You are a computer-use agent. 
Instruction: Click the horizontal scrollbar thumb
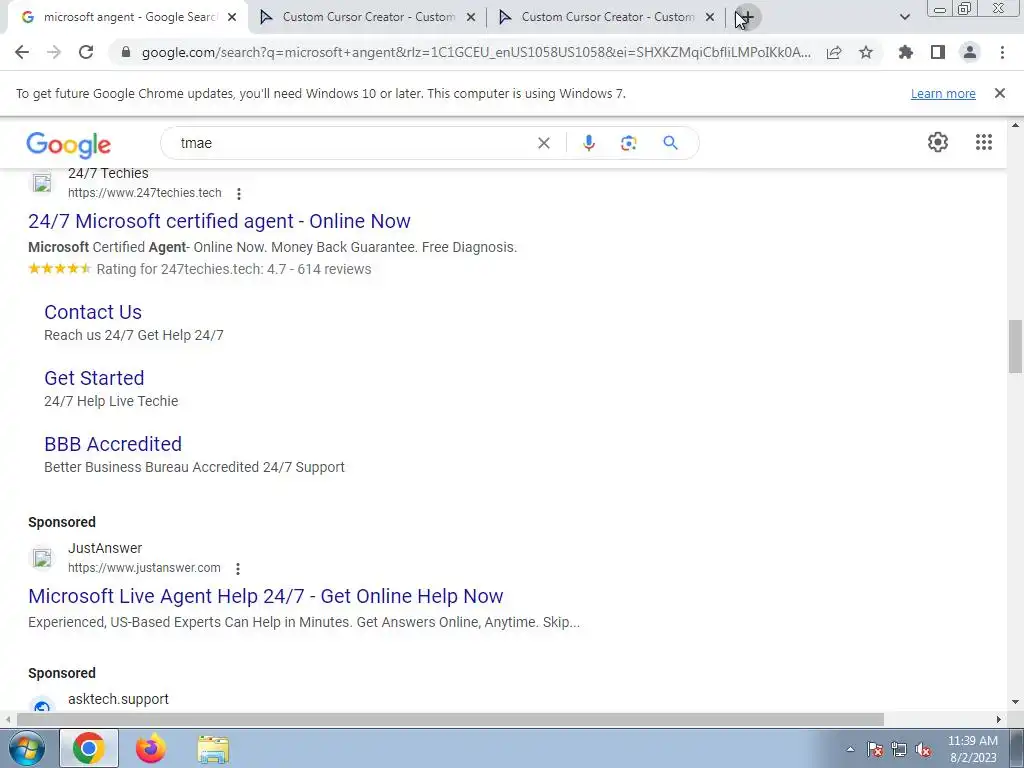pos(450,719)
